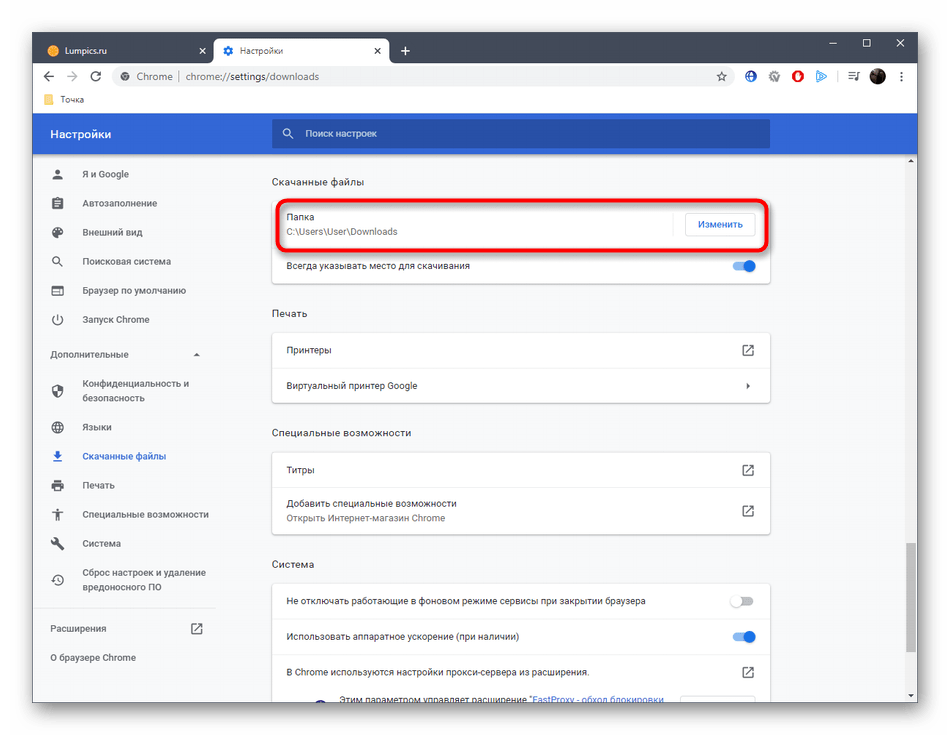Open the Opera-style red extension icon
Viewport: 950px width, 735px height.
pos(798,77)
